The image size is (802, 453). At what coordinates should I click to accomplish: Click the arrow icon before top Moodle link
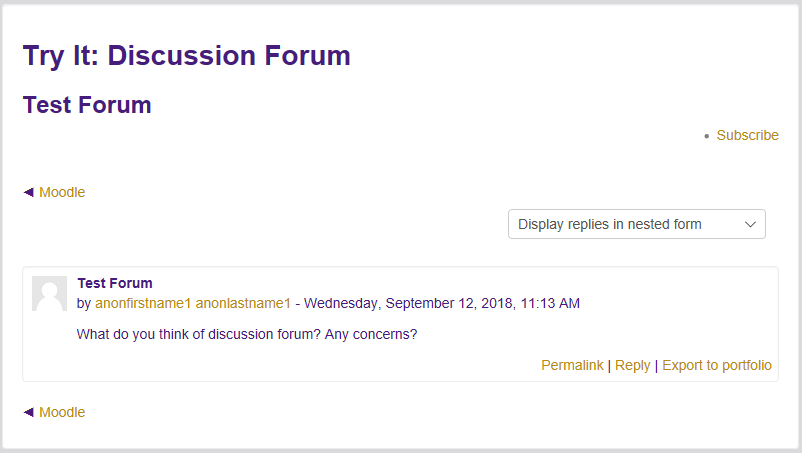point(28,192)
